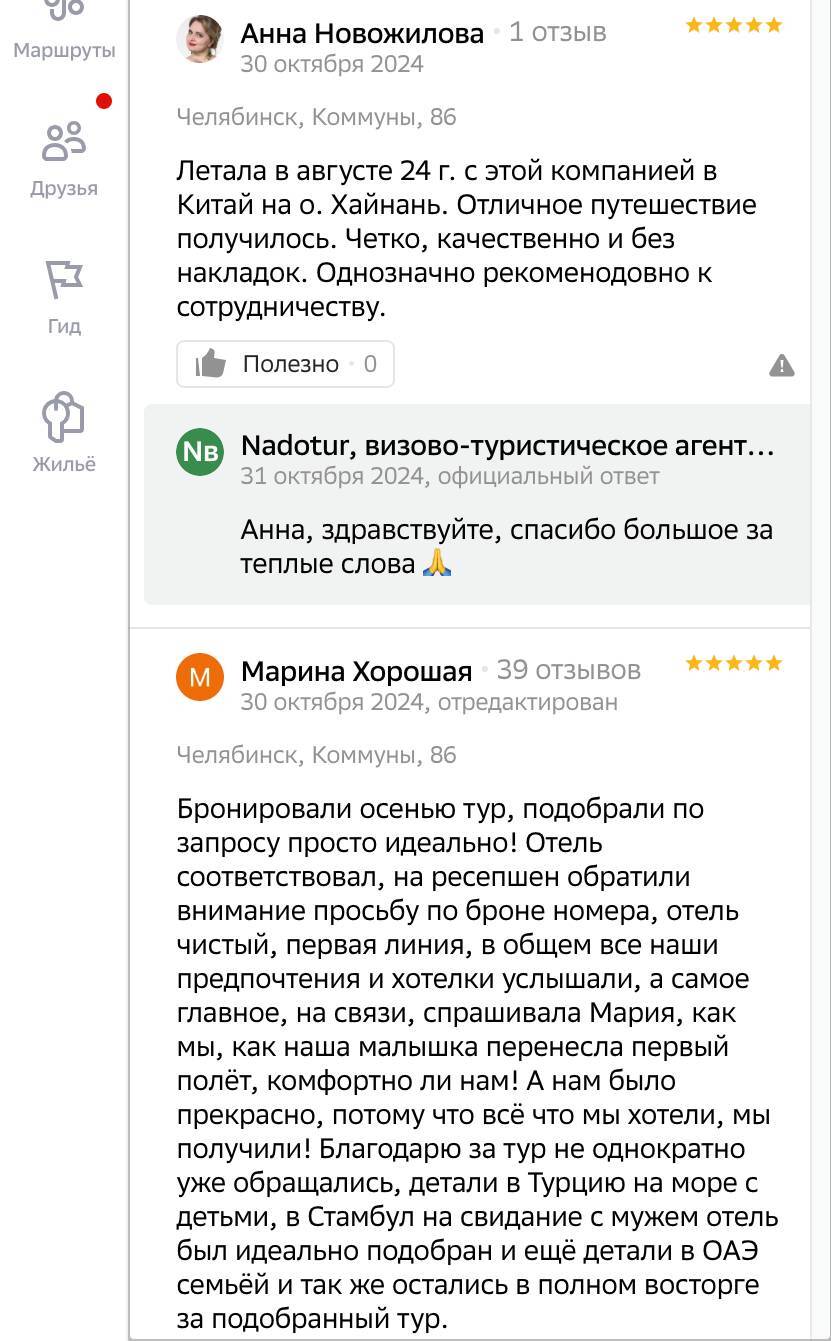Open the Челябинск, Коммуны, 86 address under Марина

pos(316,755)
